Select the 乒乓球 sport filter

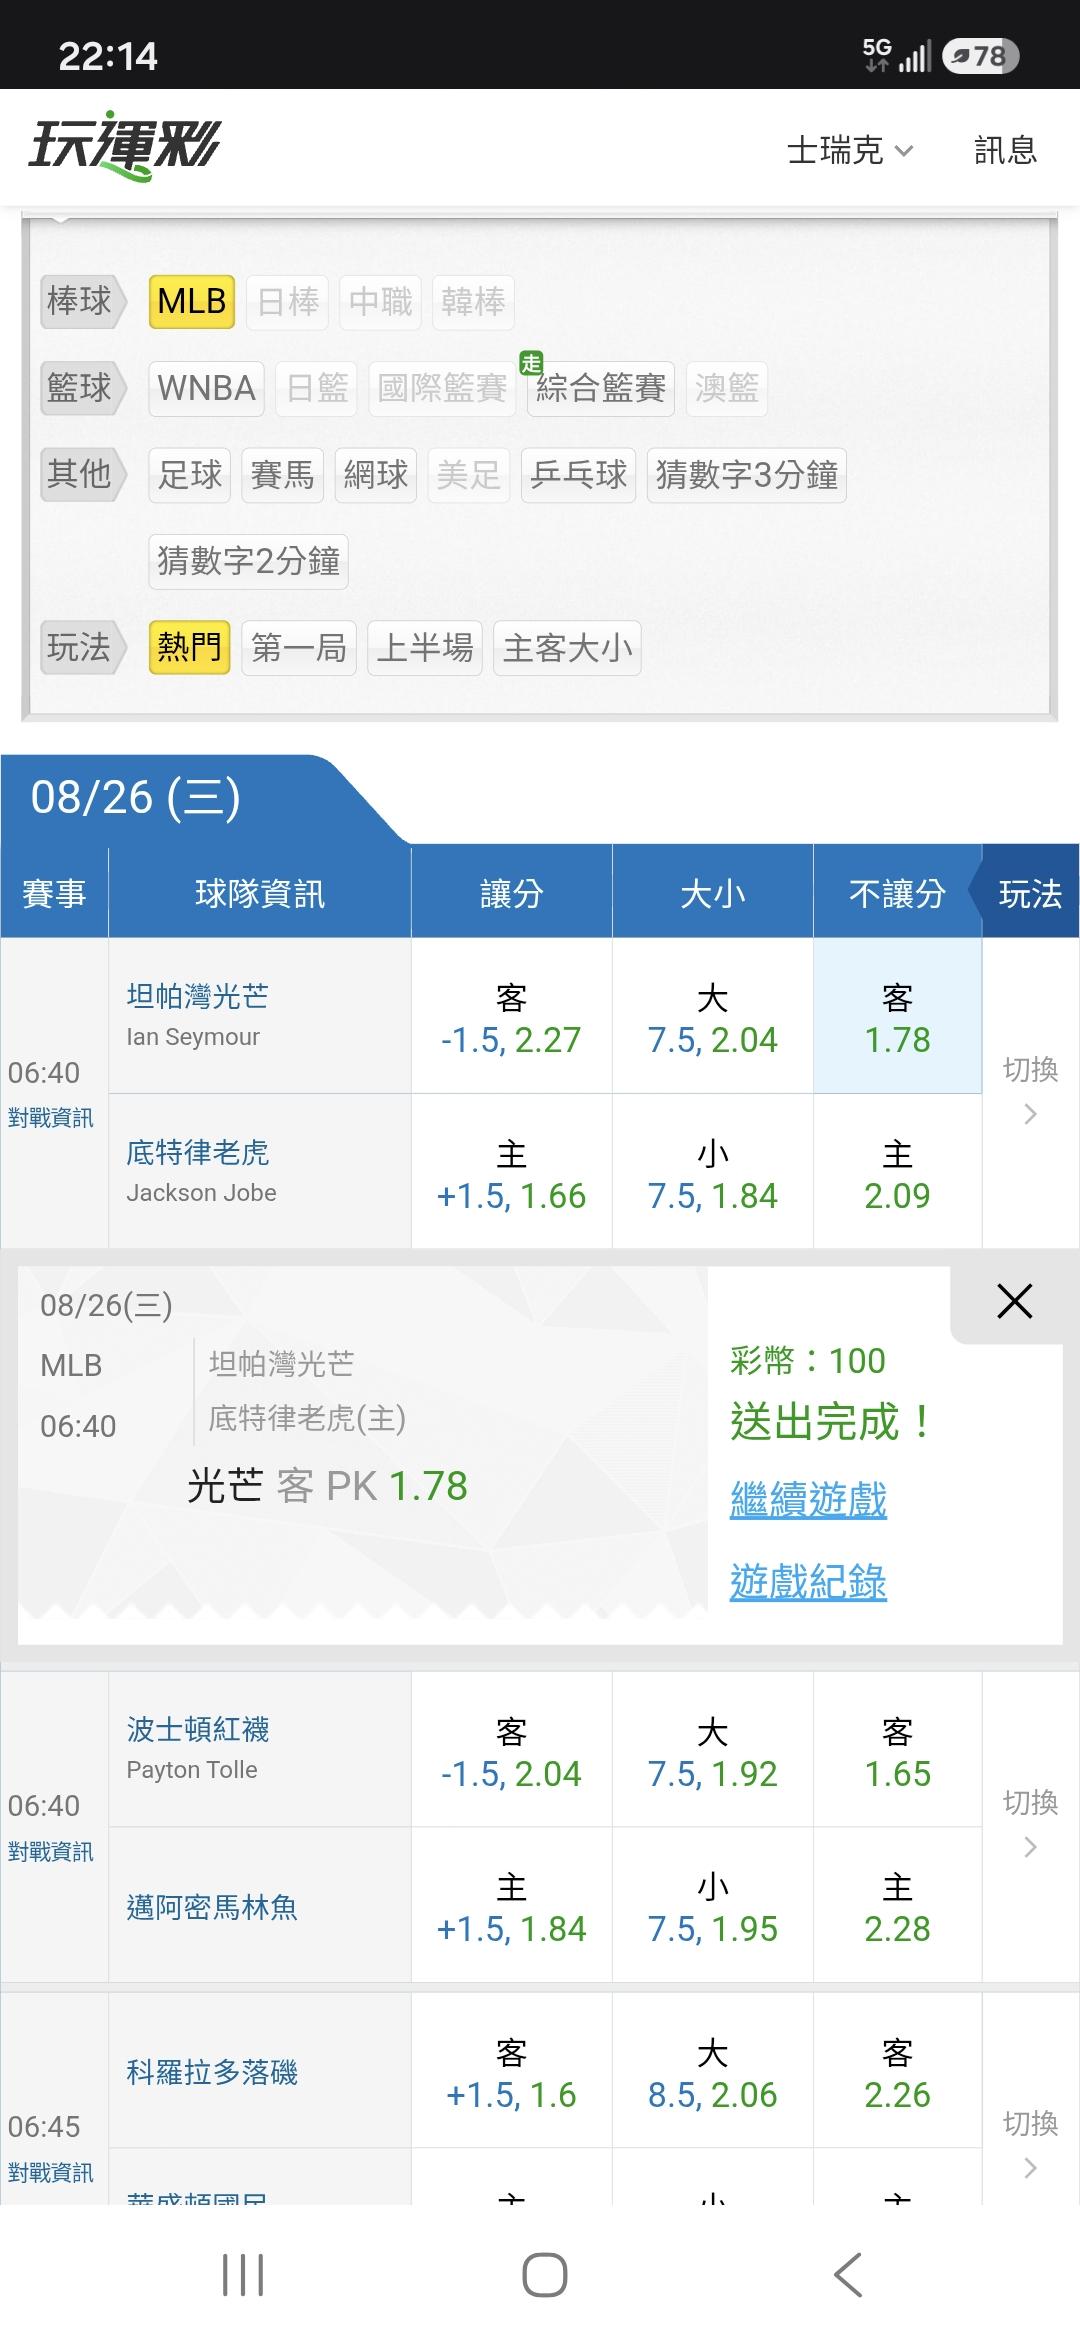pyautogui.click(x=579, y=474)
